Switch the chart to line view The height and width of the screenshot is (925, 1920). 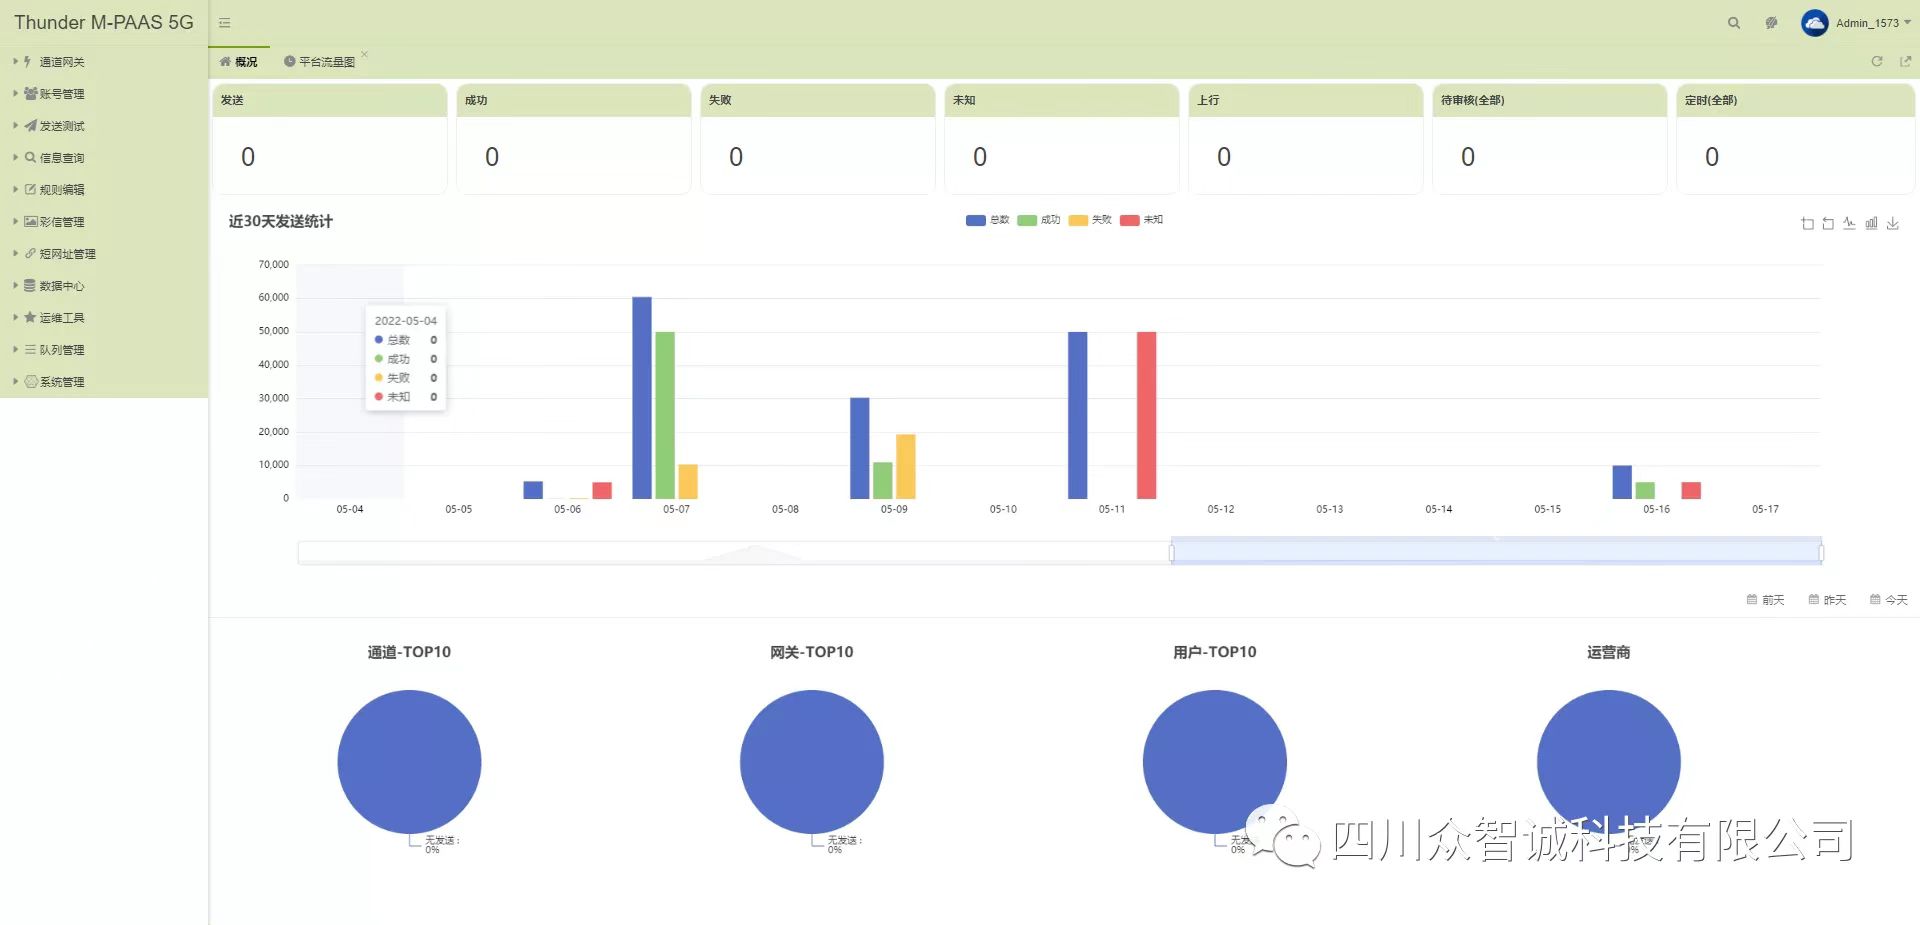(1849, 224)
